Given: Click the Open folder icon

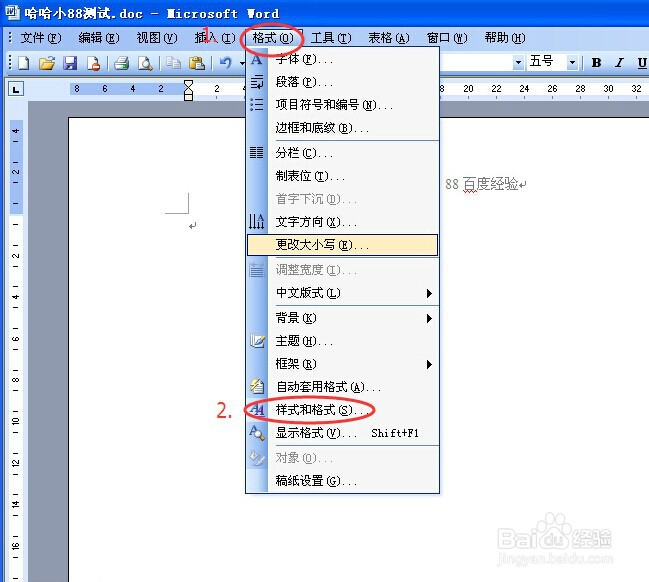Looking at the screenshot, I should pos(47,63).
